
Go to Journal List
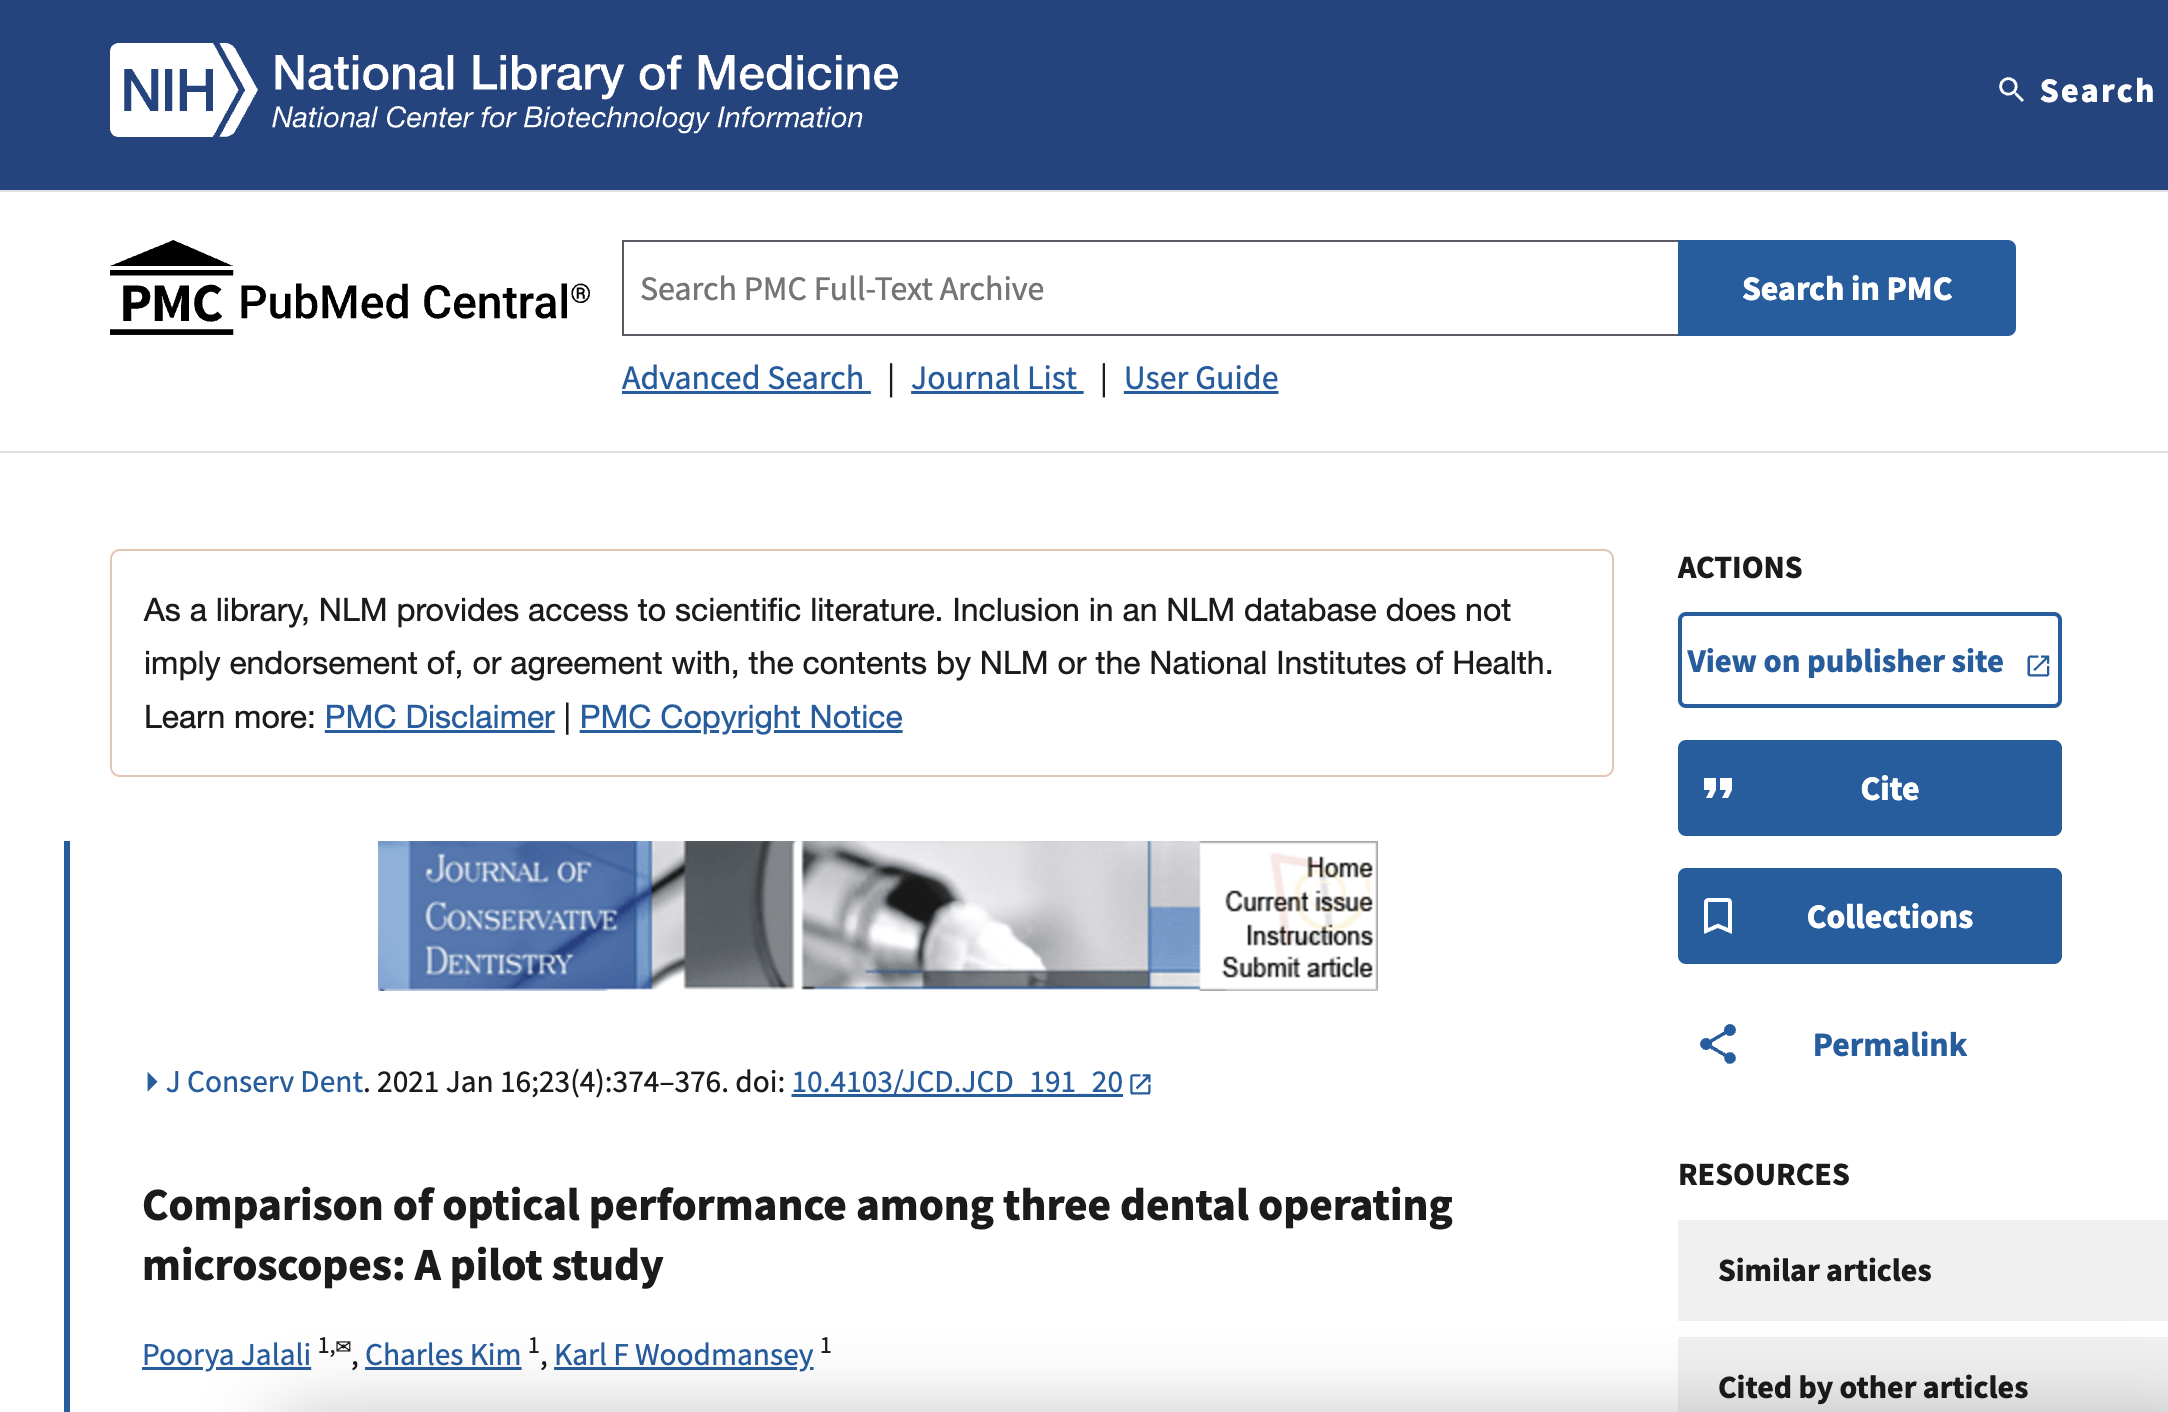pyautogui.click(x=996, y=378)
